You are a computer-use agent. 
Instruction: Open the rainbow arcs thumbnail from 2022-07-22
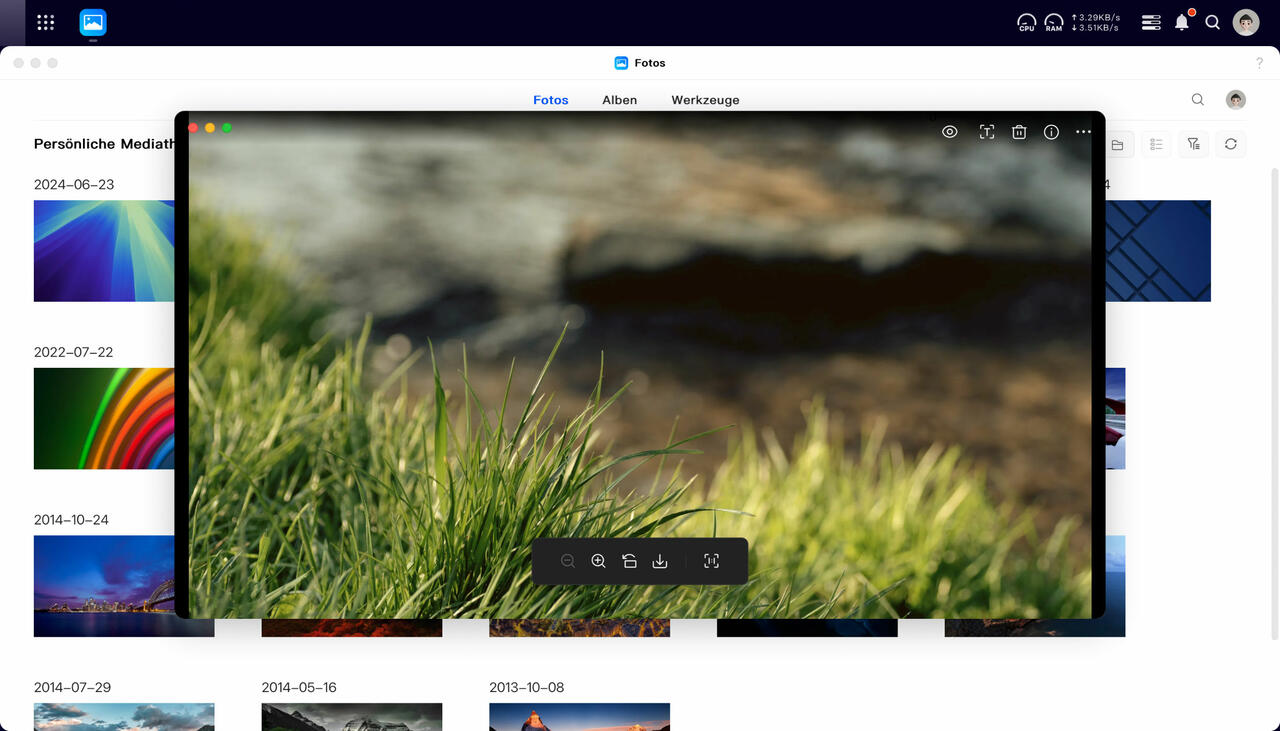point(104,418)
